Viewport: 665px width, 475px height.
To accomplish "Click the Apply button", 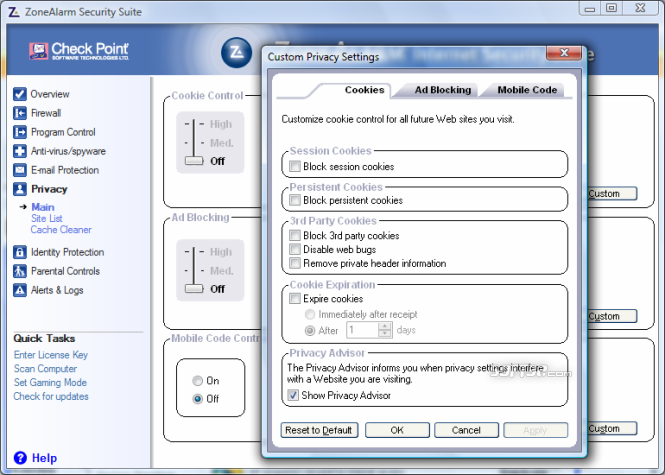I will pyautogui.click(x=535, y=430).
